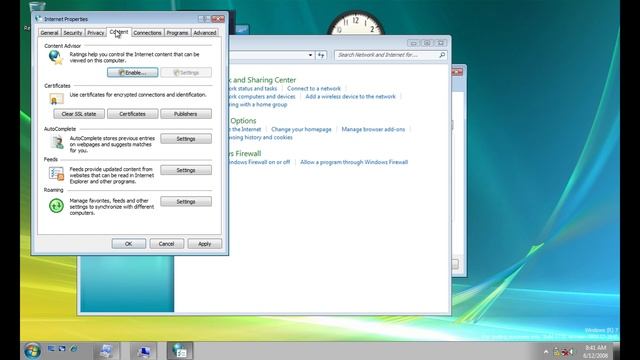The height and width of the screenshot is (360, 640).
Task: Open the first pinned taskbar program
Action: point(107,351)
